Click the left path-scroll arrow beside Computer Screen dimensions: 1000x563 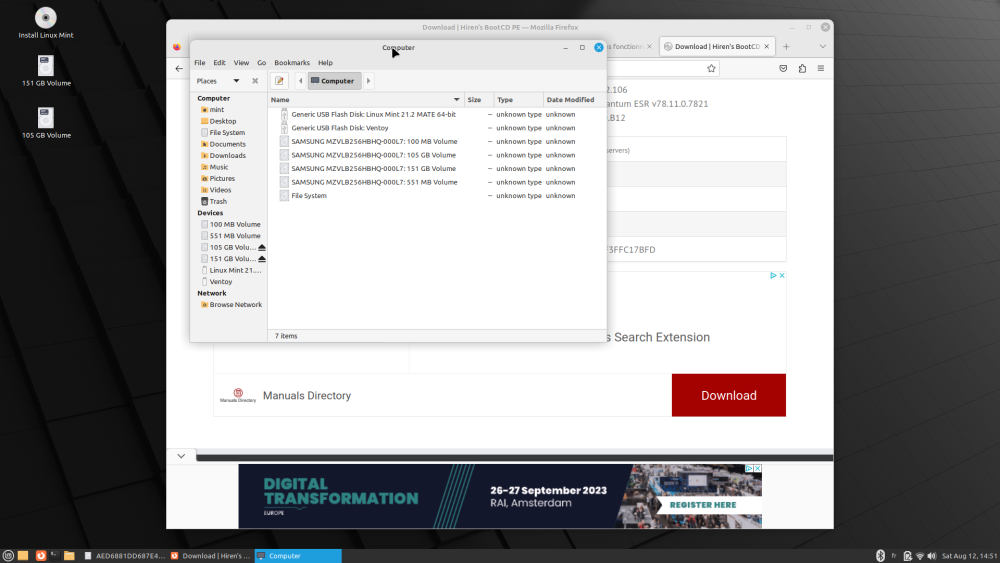300,81
